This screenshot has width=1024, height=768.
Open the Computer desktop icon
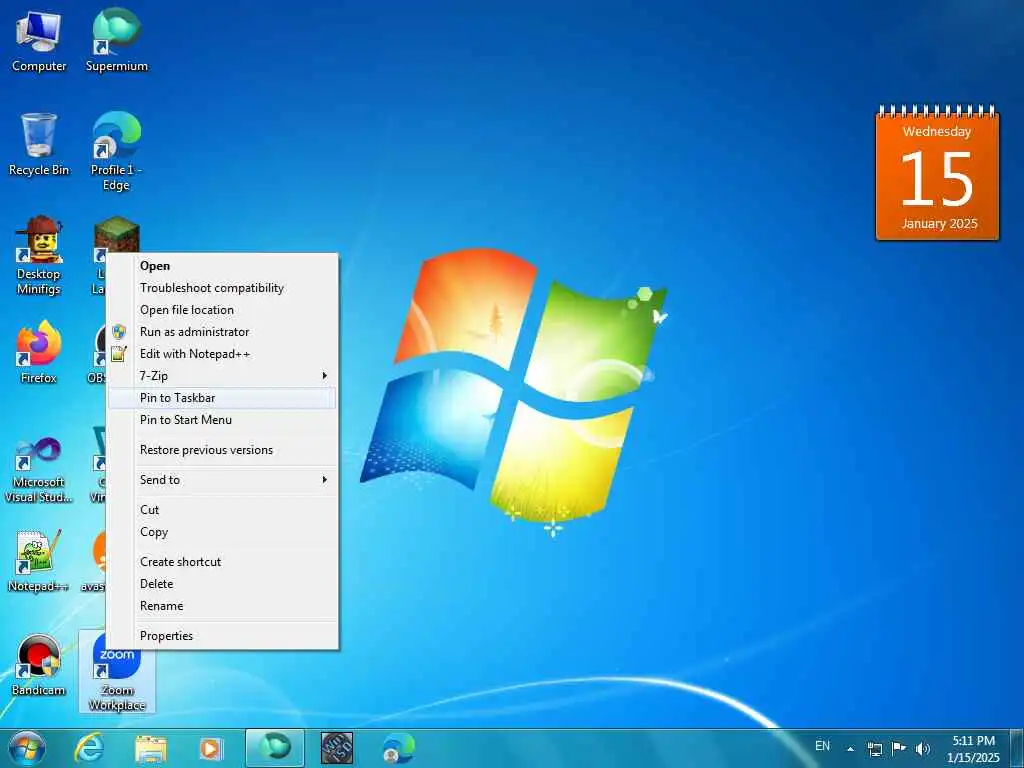click(x=39, y=42)
